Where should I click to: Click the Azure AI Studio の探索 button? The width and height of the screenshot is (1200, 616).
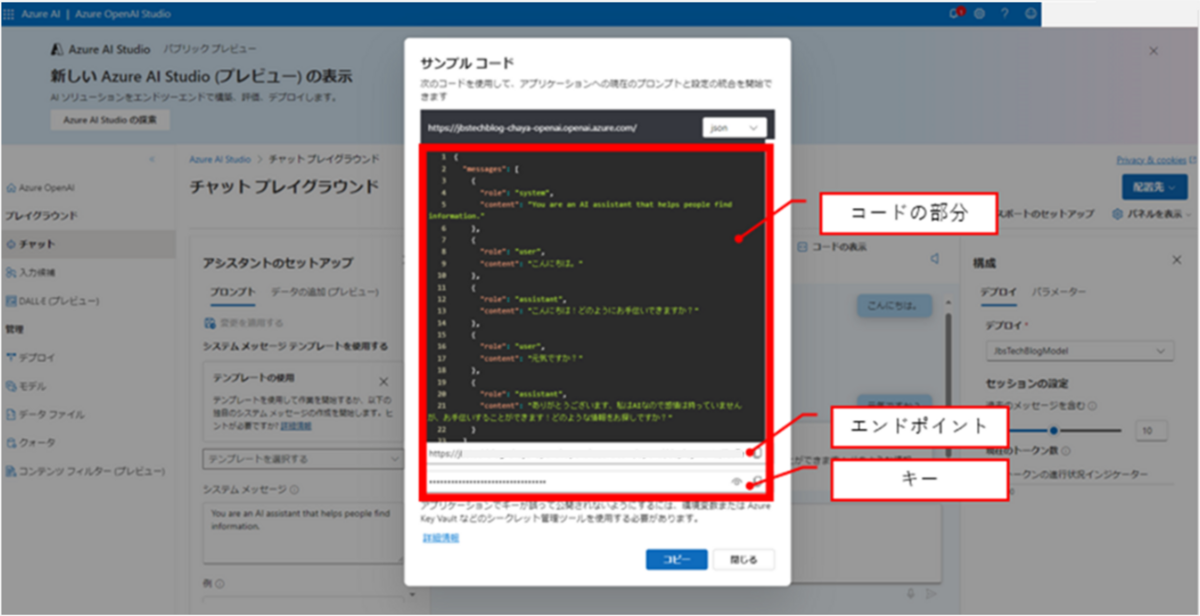(x=110, y=119)
